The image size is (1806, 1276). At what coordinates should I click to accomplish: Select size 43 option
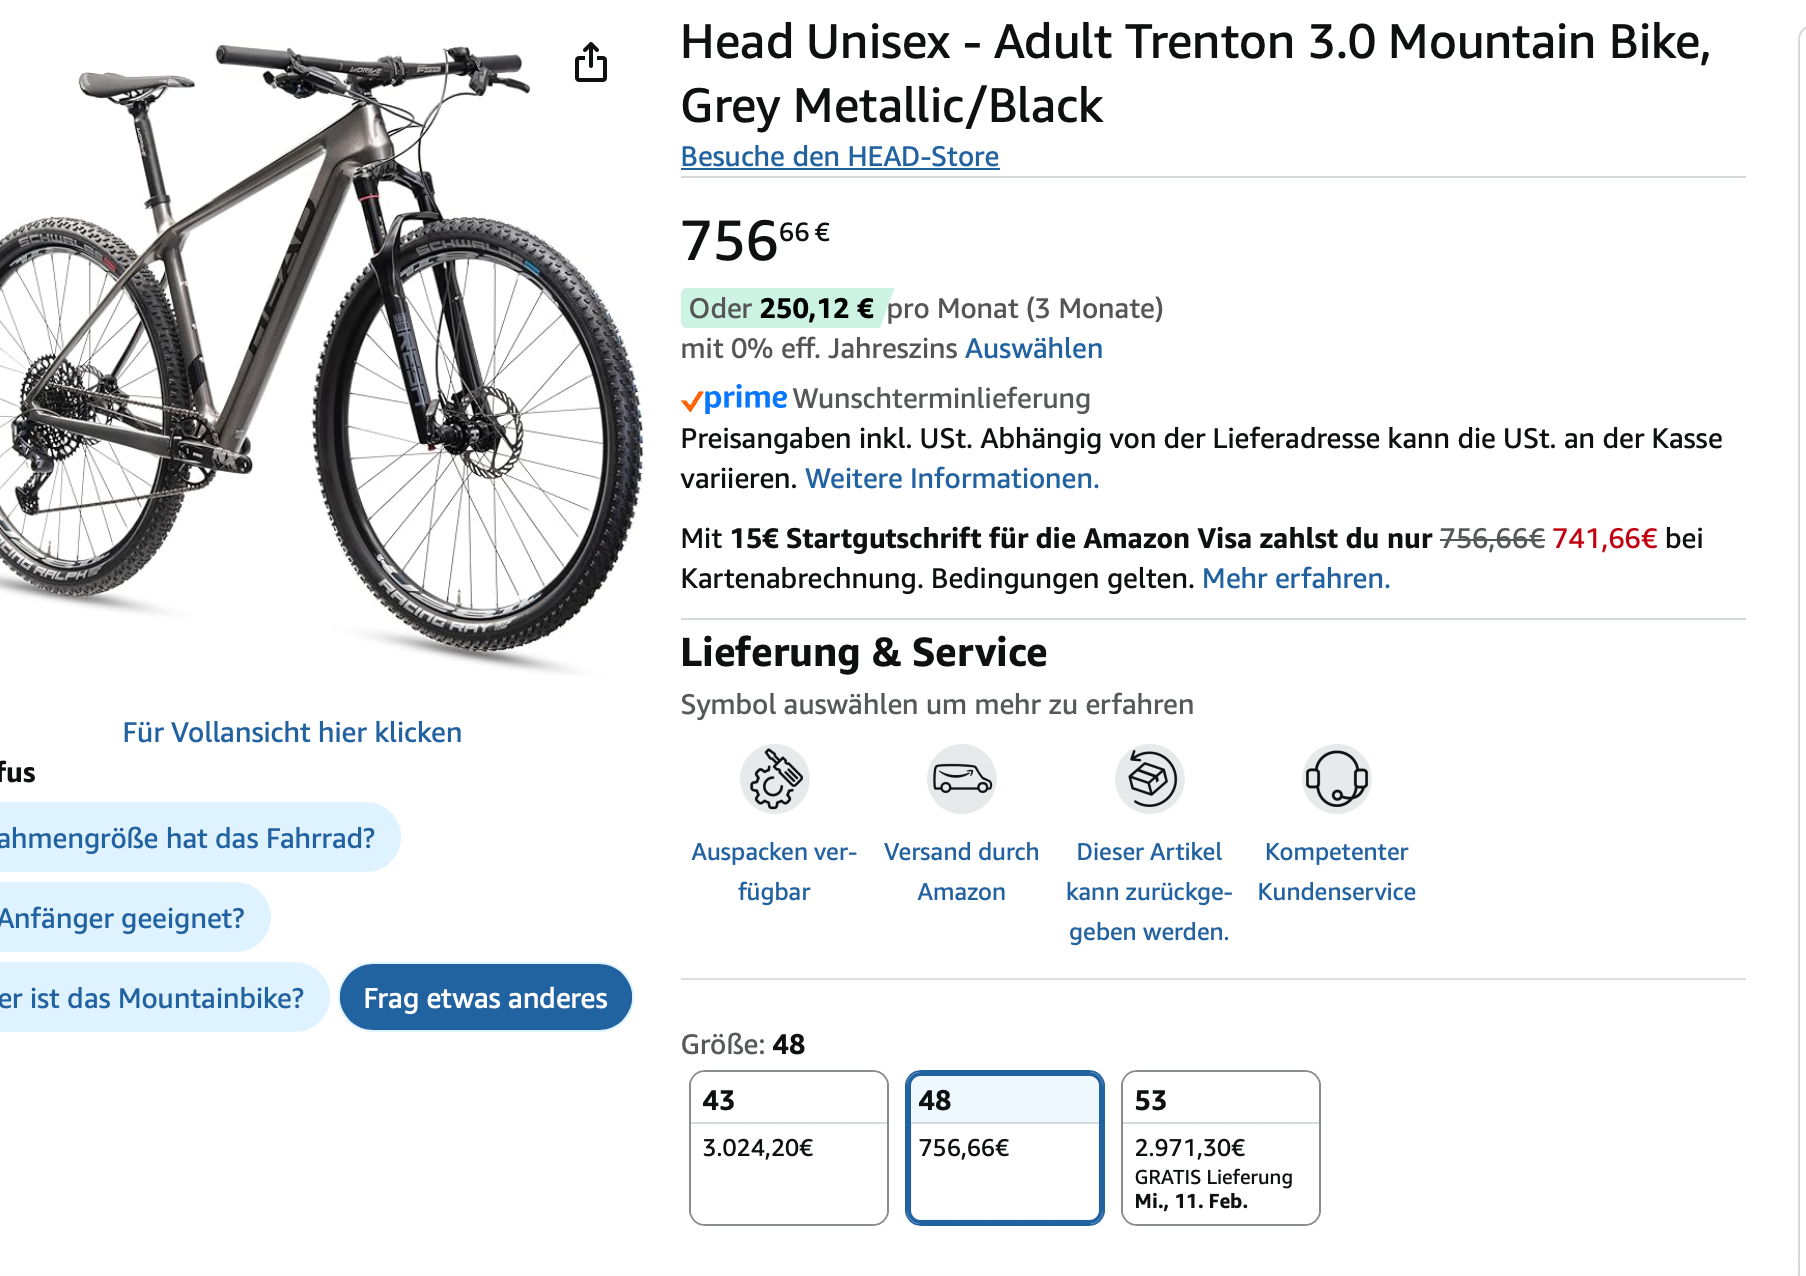click(x=788, y=1147)
